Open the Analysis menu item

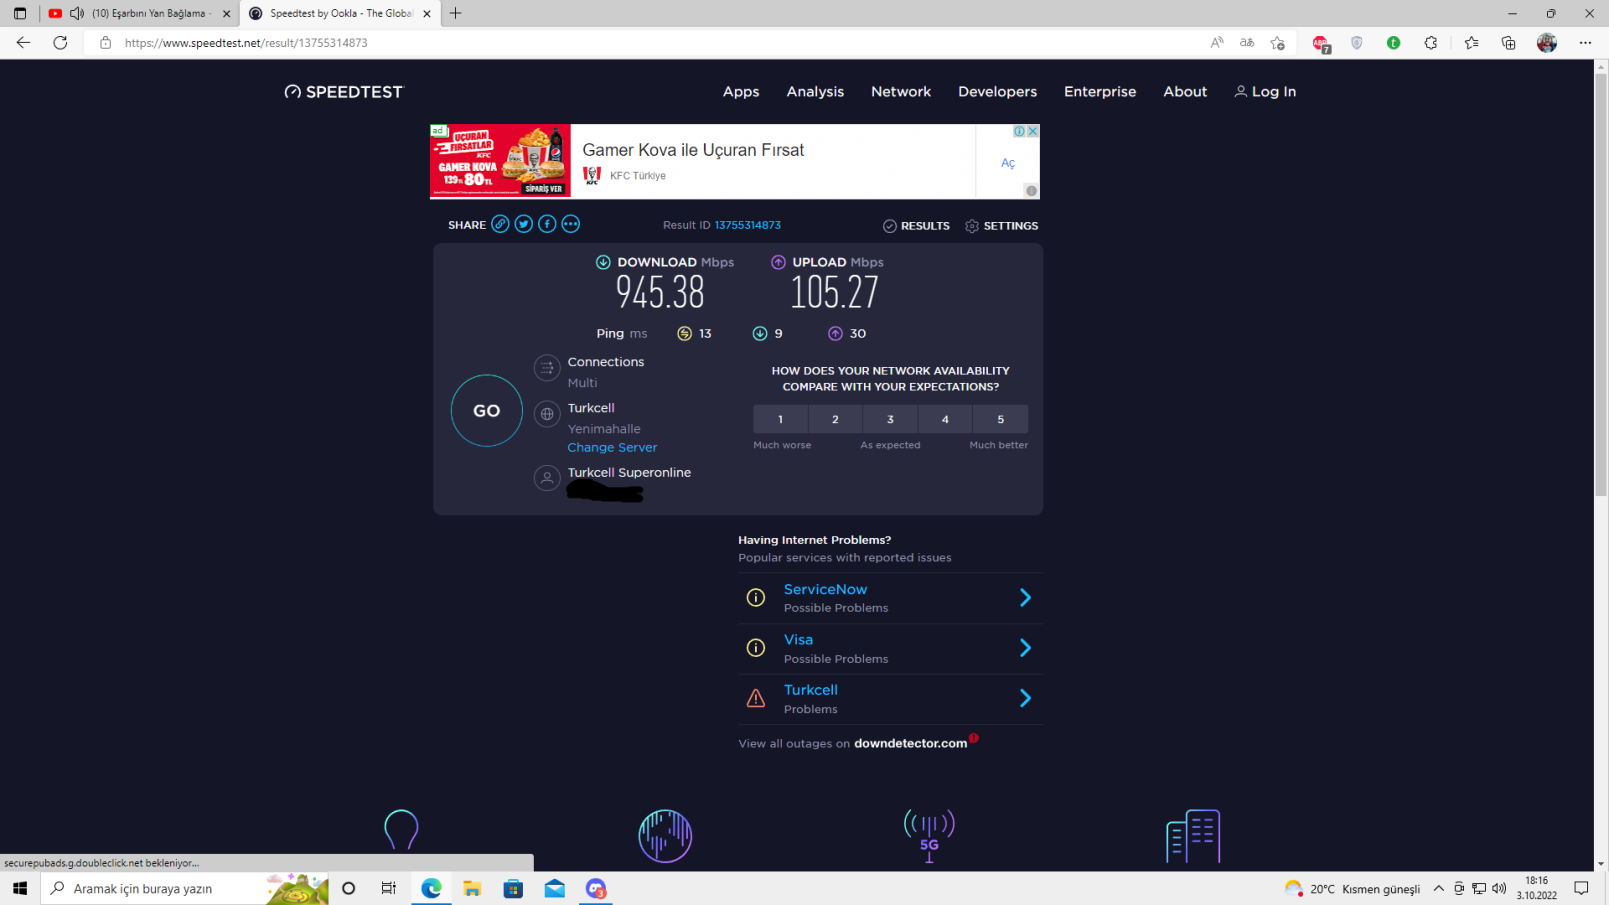[x=815, y=92]
